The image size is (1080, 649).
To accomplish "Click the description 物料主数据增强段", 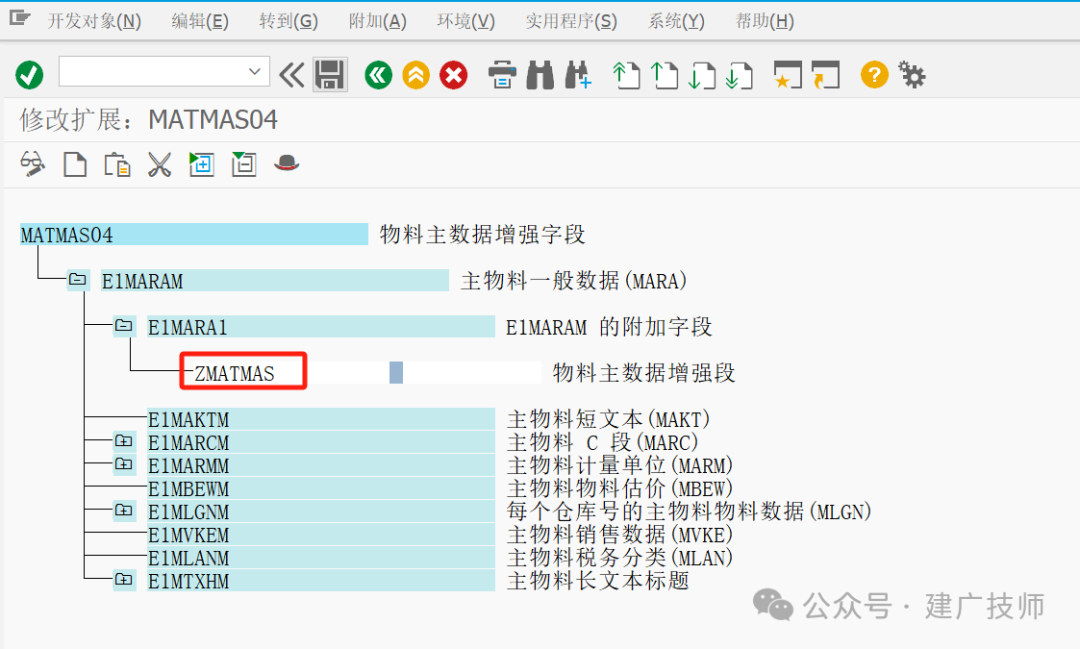I will [x=644, y=373].
